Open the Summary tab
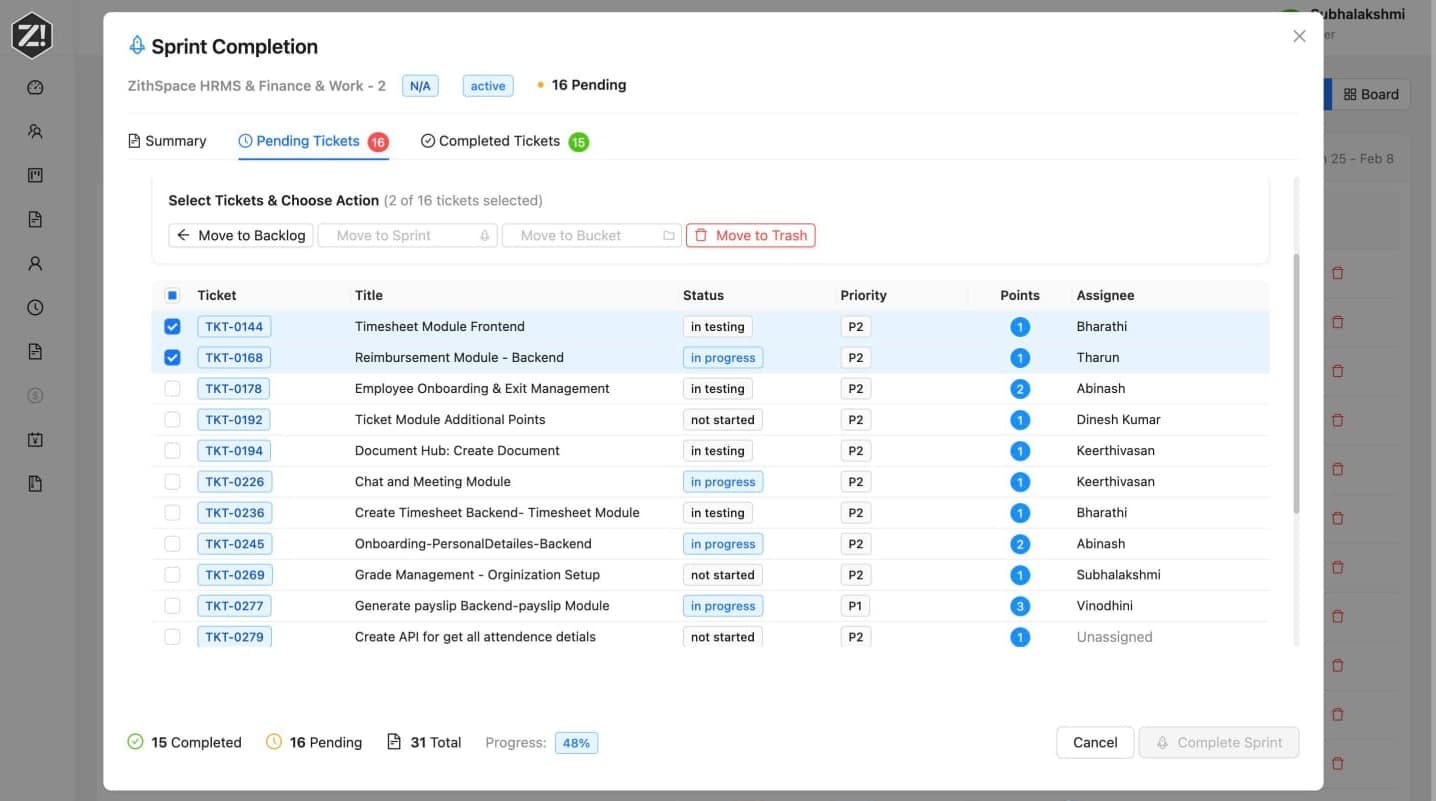The image size is (1436, 801). [x=167, y=141]
